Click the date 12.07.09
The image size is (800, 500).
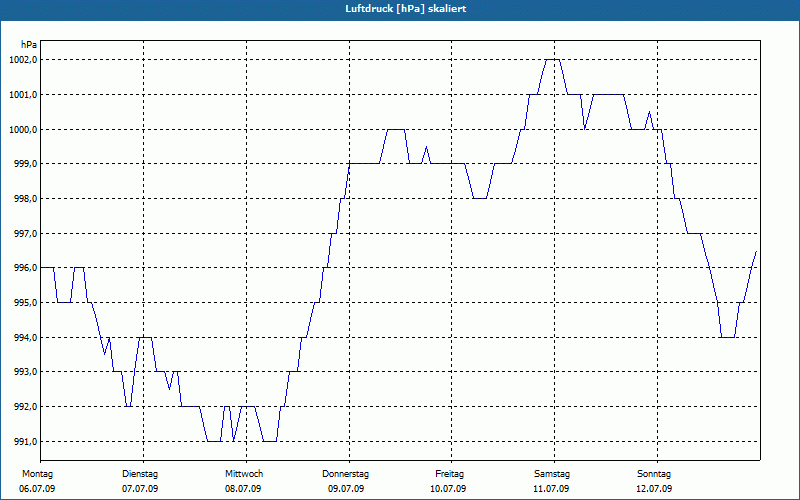[654, 489]
